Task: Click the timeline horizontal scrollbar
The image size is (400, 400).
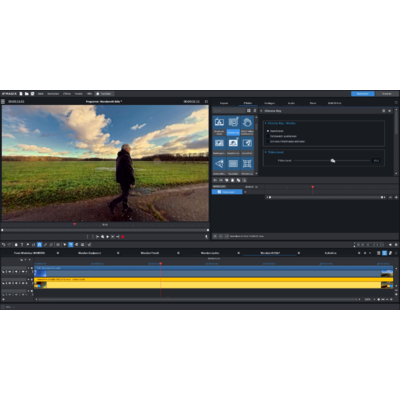Action: (x=198, y=299)
